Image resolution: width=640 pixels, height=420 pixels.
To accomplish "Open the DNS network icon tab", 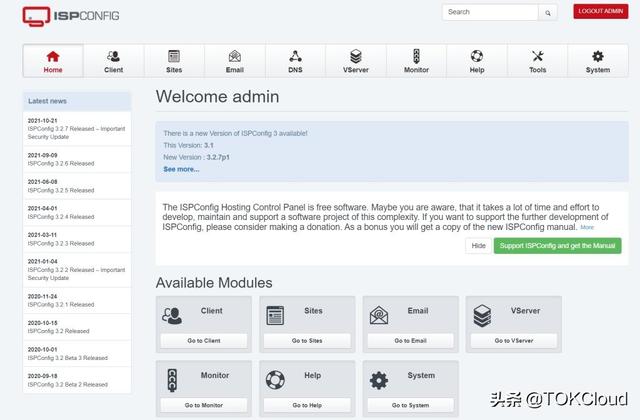I will coord(295,61).
